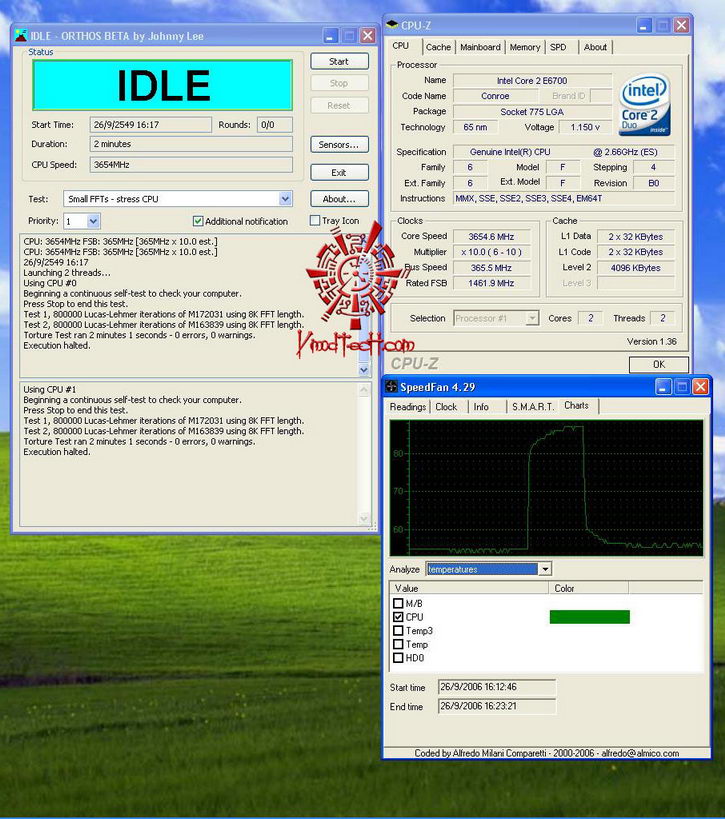
Task: Click the Rounds field showing 0/0
Action: (x=275, y=125)
